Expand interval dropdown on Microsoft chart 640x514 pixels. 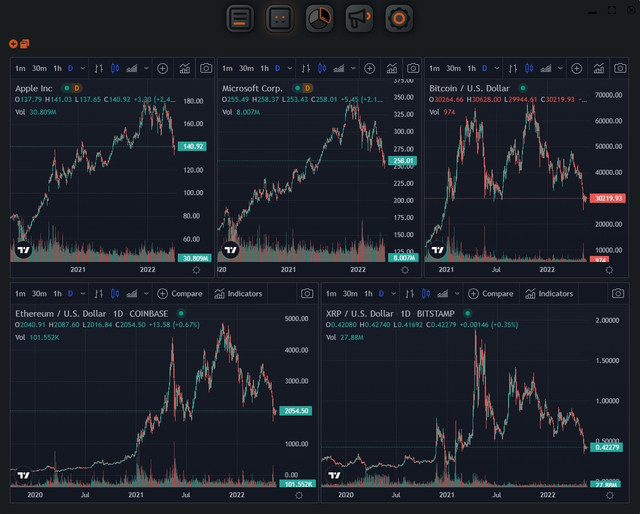pos(290,68)
